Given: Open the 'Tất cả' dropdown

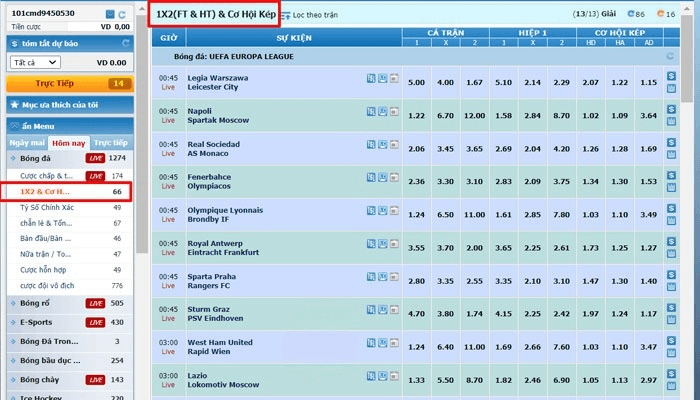Looking at the screenshot, I should tap(35, 62).
